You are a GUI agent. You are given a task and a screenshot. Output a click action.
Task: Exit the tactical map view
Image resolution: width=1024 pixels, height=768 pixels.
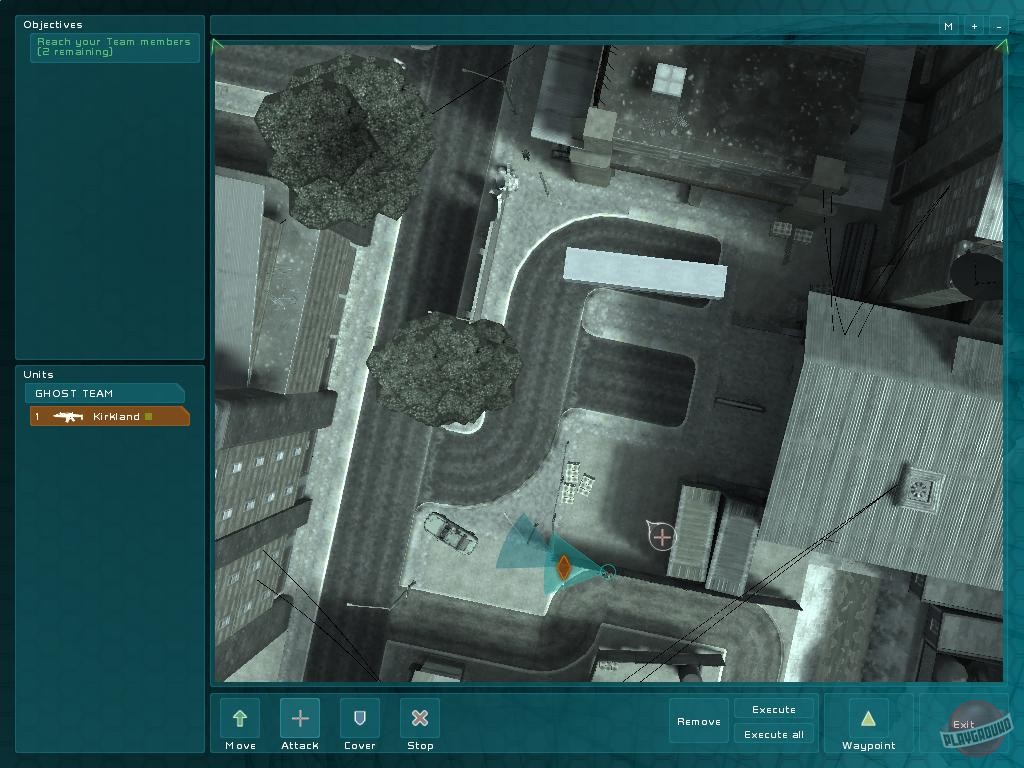[963, 725]
